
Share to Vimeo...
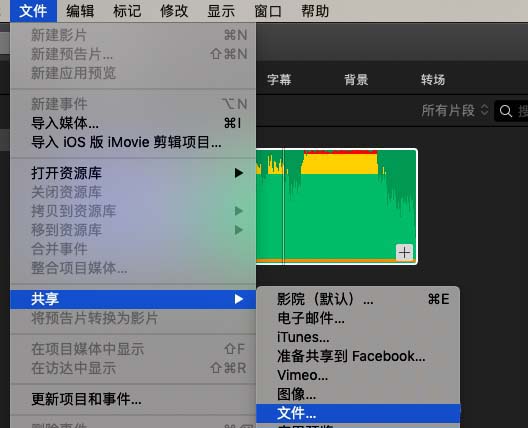pyautogui.click(x=358, y=375)
